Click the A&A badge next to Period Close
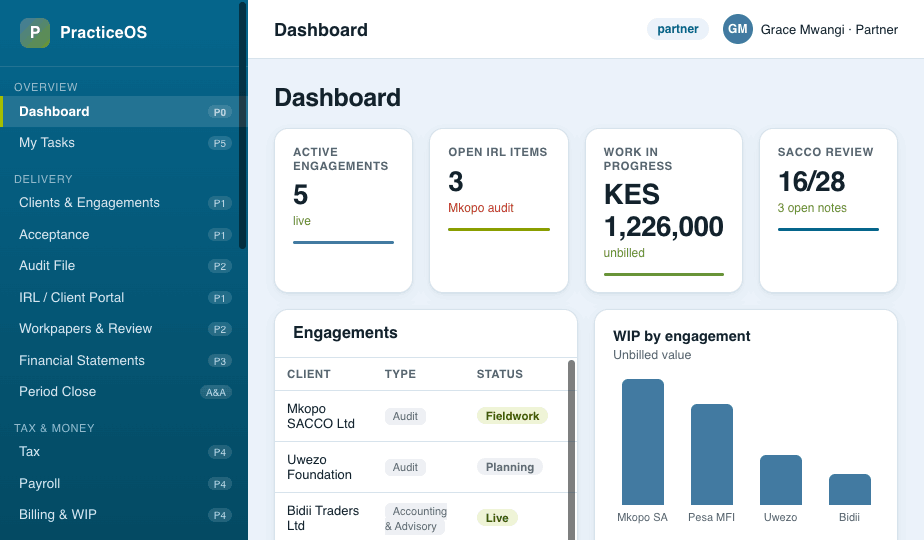 pyautogui.click(x=216, y=393)
